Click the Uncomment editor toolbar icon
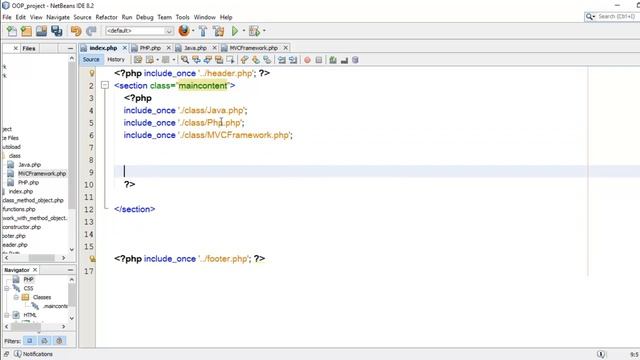640x360 pixels. pyautogui.click(x=344, y=60)
